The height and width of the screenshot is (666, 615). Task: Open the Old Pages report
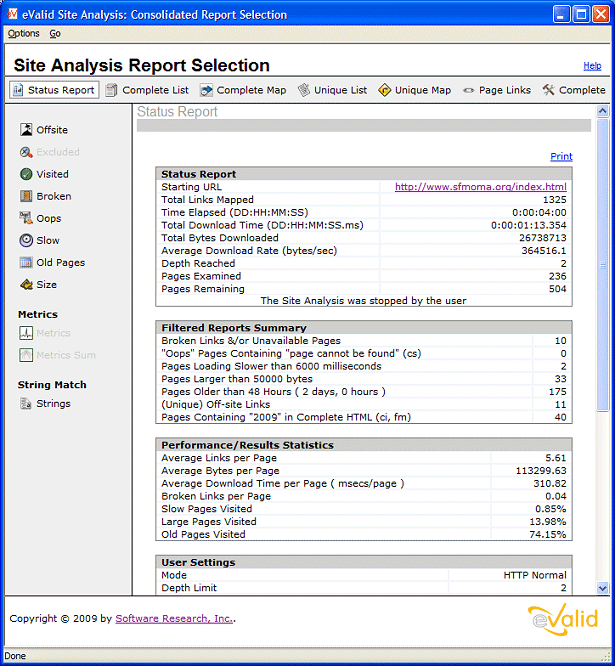pyautogui.click(x=60, y=262)
